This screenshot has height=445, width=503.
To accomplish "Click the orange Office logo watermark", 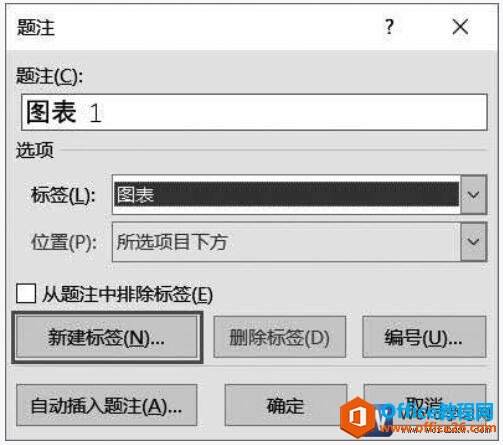I will click(x=358, y=417).
